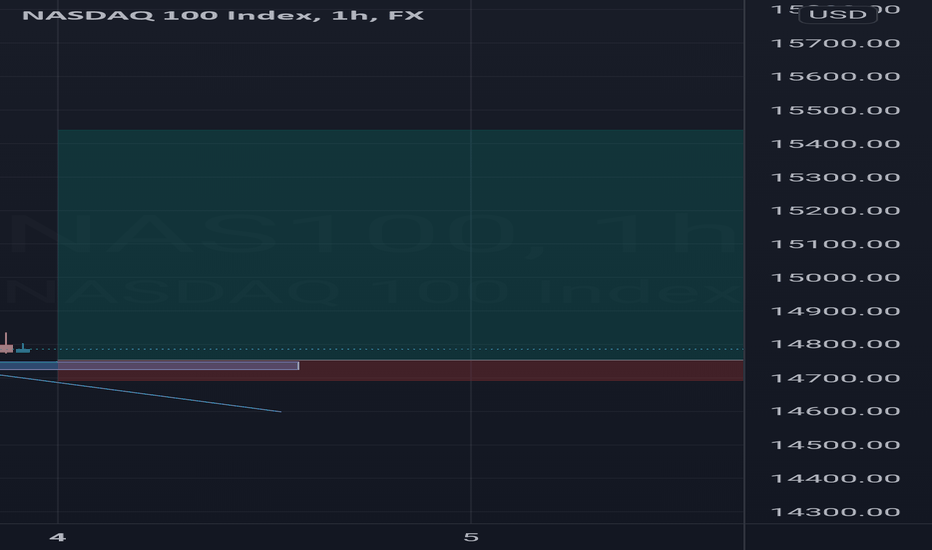Select the 15200.00 price axis label
Viewport: 932px width, 550px height.
(835, 210)
